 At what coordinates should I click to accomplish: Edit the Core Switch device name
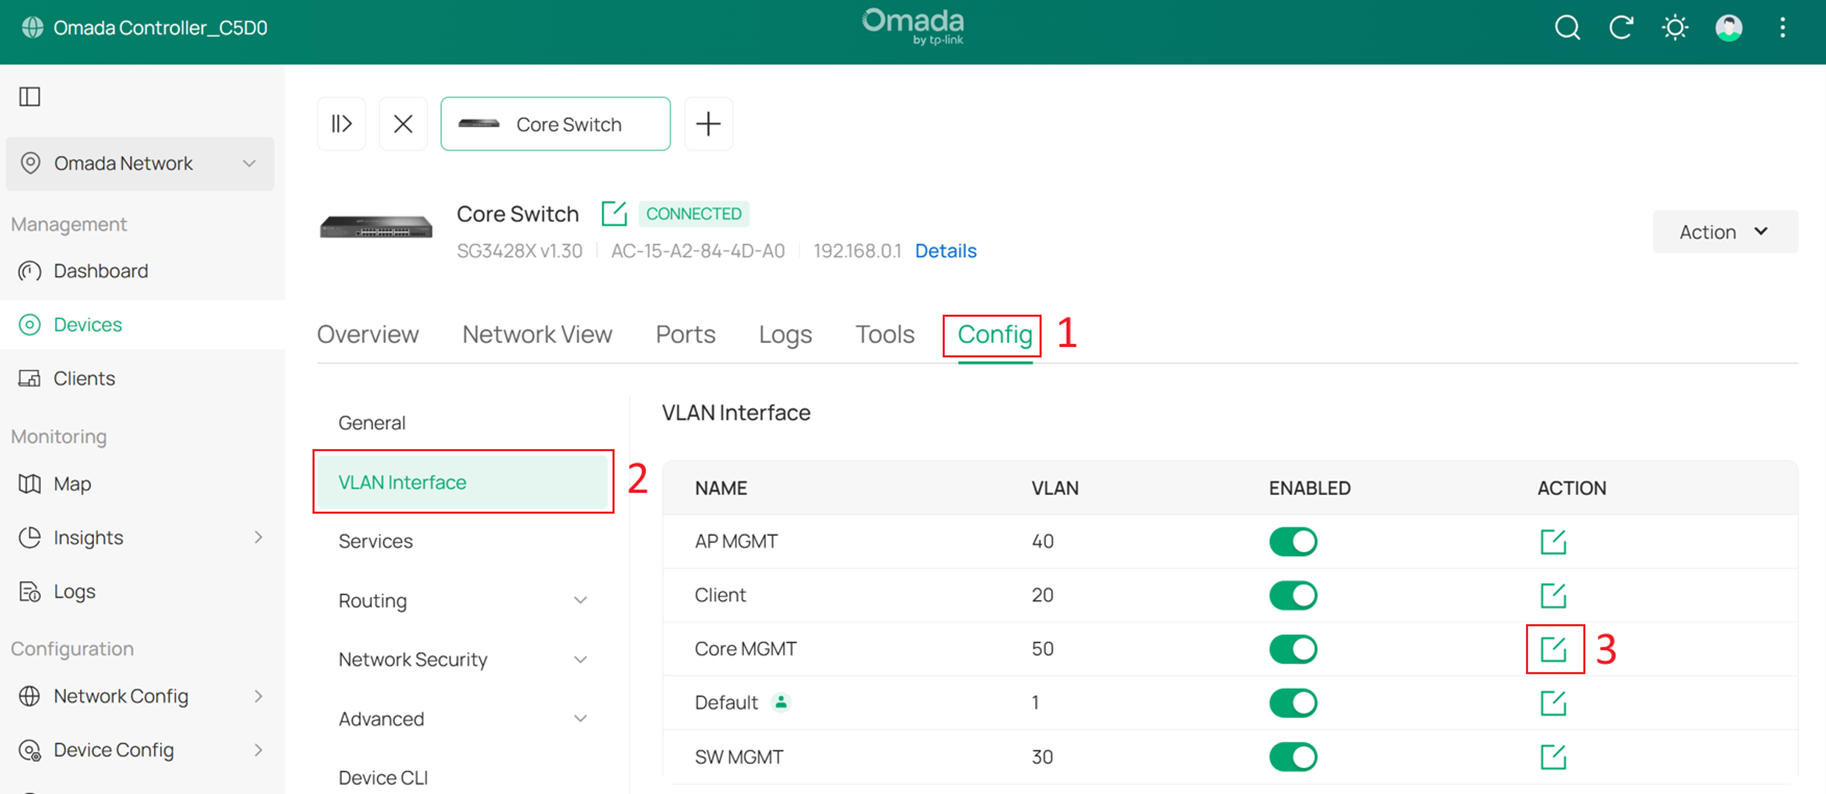point(614,213)
